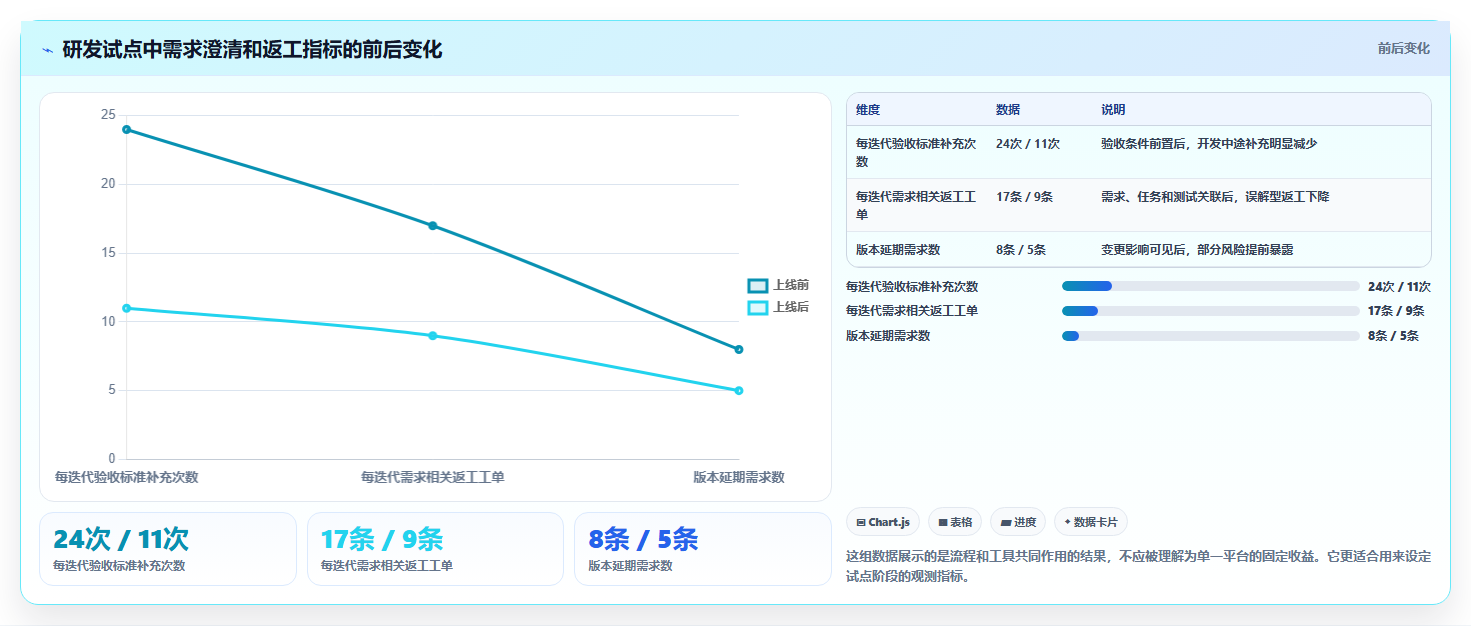The image size is (1471, 626).
Task: Click the 上线后 data point at 11
Action: (x=126, y=308)
